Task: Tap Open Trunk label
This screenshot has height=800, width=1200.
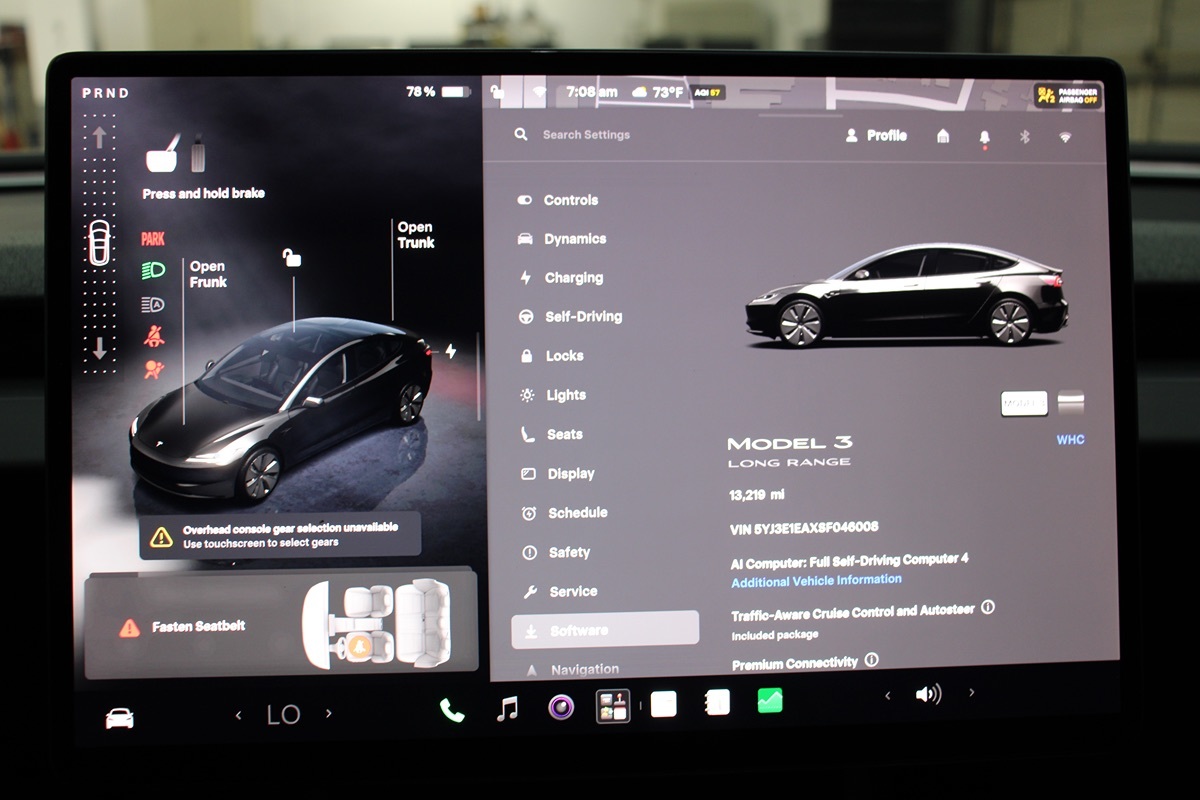Action: point(415,235)
